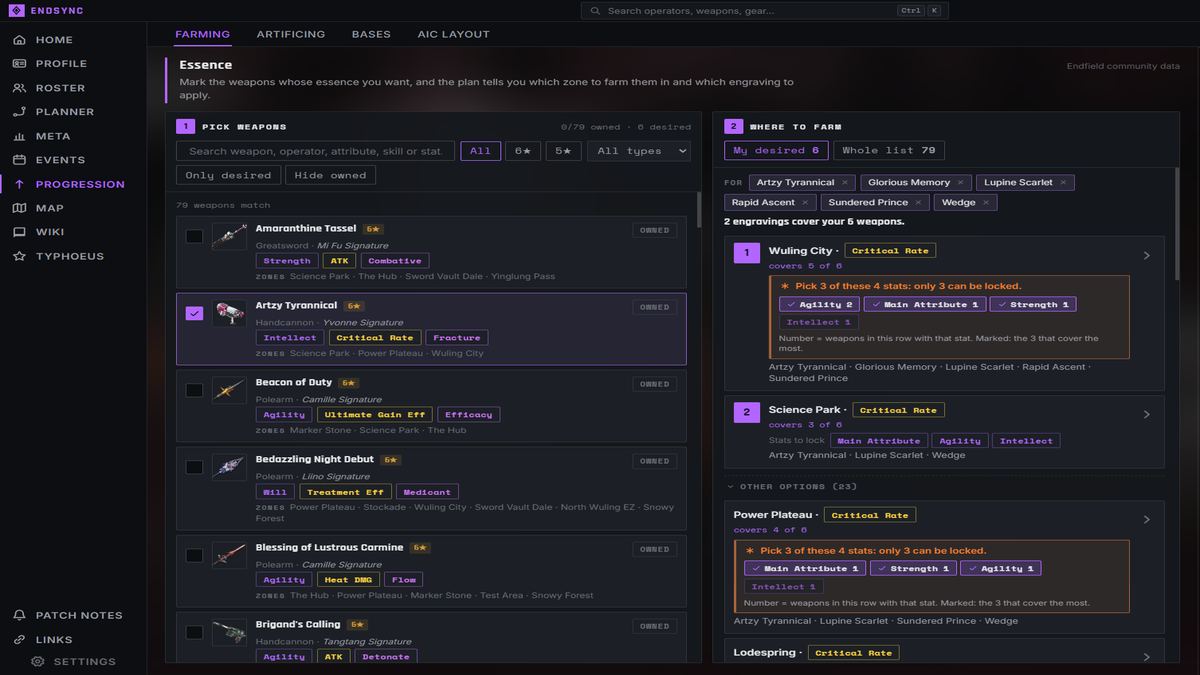Remove Lupine Scarlet chip with its x
Screen dimensions: 1200x675
(x=1063, y=183)
